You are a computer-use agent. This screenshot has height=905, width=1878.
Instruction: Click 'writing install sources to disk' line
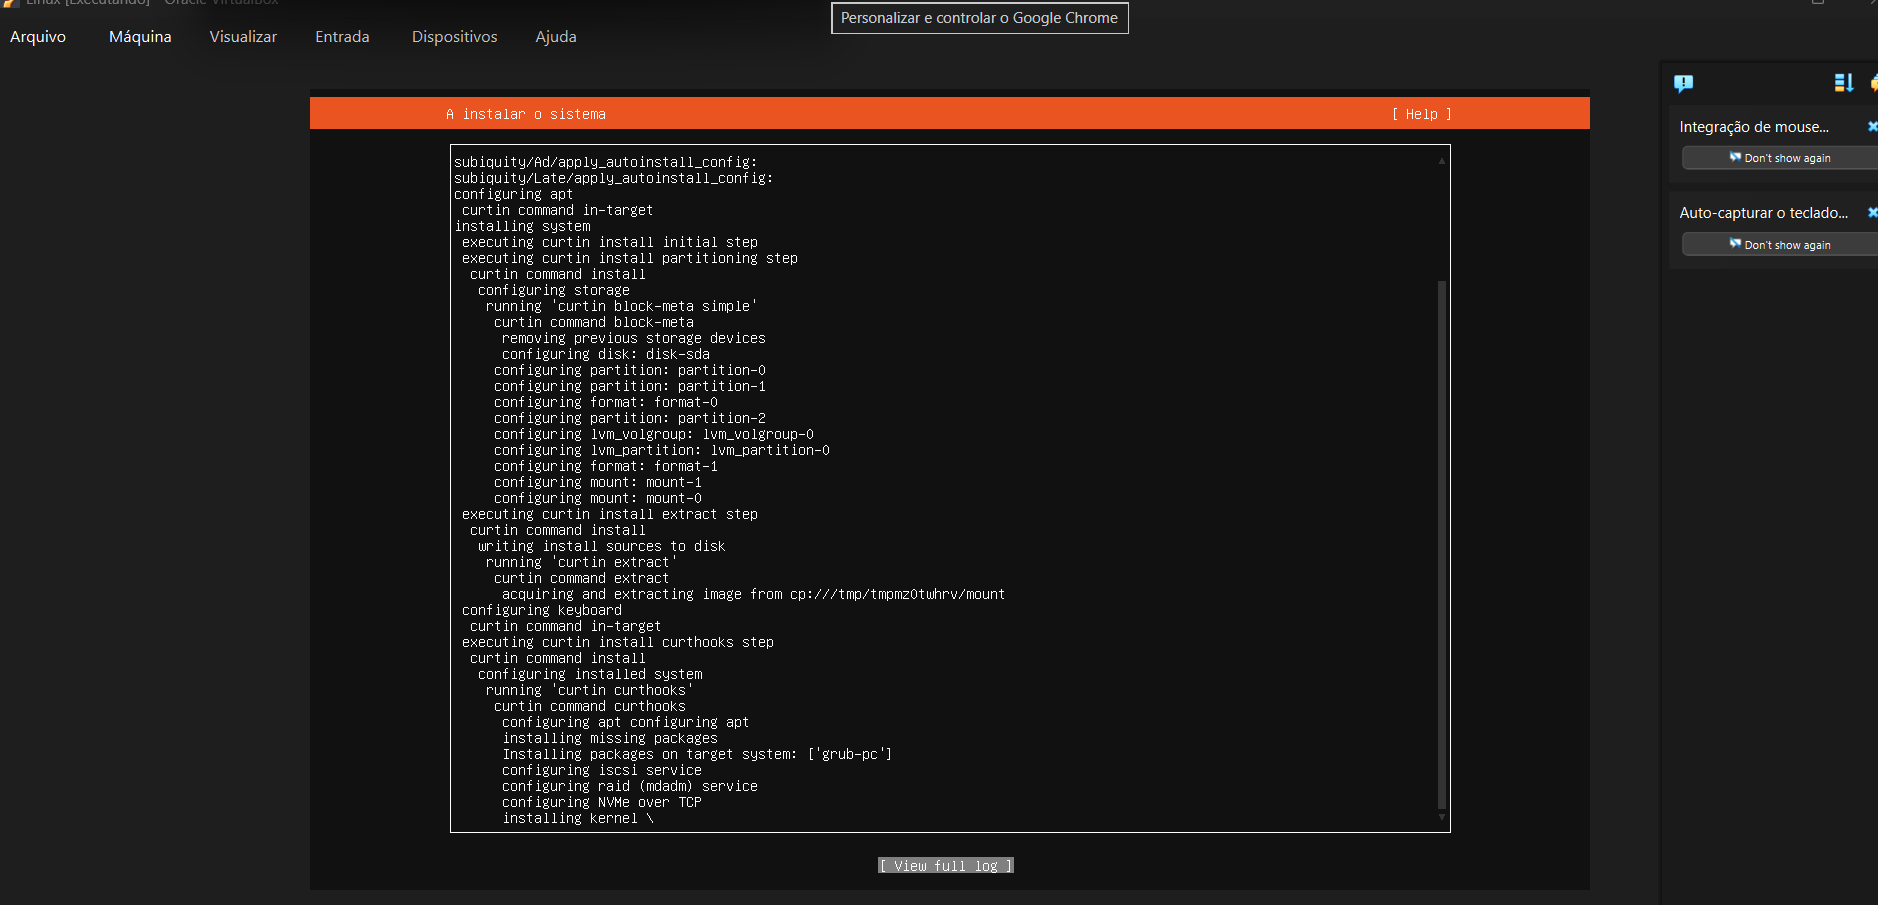[x=602, y=546]
